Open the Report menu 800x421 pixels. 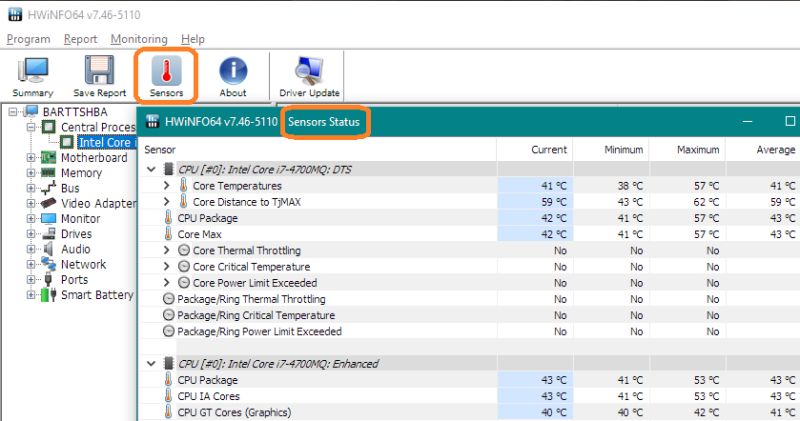point(81,39)
